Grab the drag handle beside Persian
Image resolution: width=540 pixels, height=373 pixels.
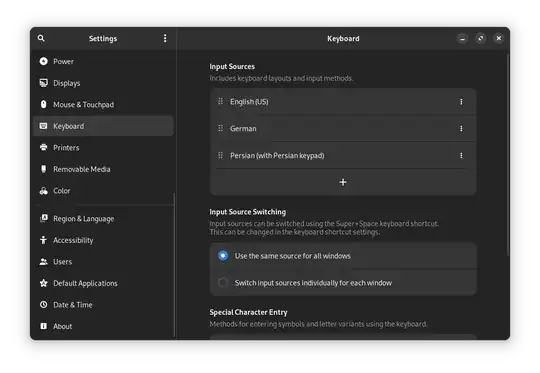(x=220, y=155)
